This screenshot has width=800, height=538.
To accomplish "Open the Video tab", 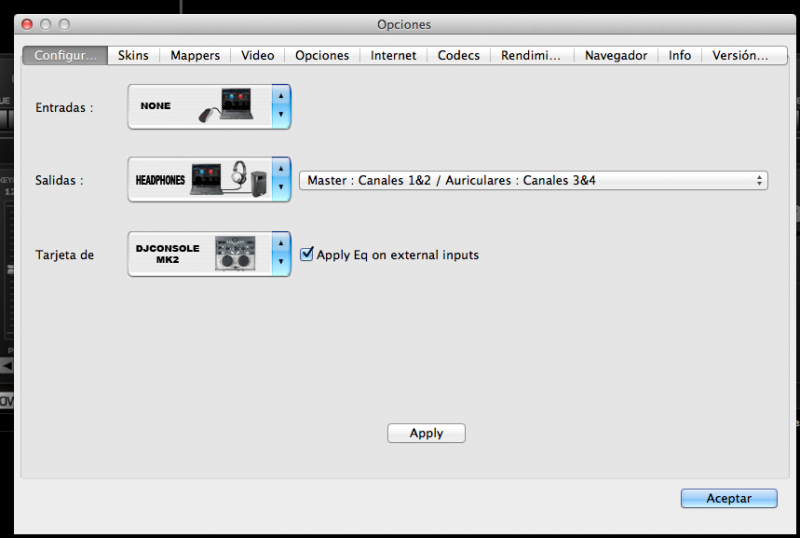I will click(258, 55).
